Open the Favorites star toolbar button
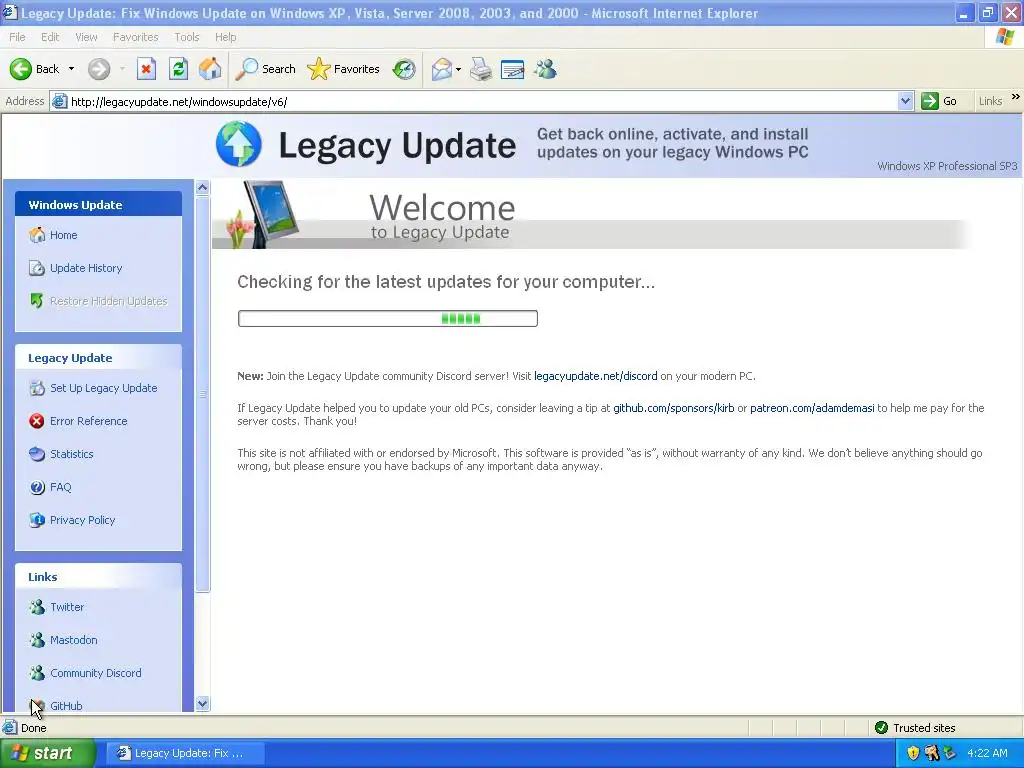The width and height of the screenshot is (1024, 768). 344,69
